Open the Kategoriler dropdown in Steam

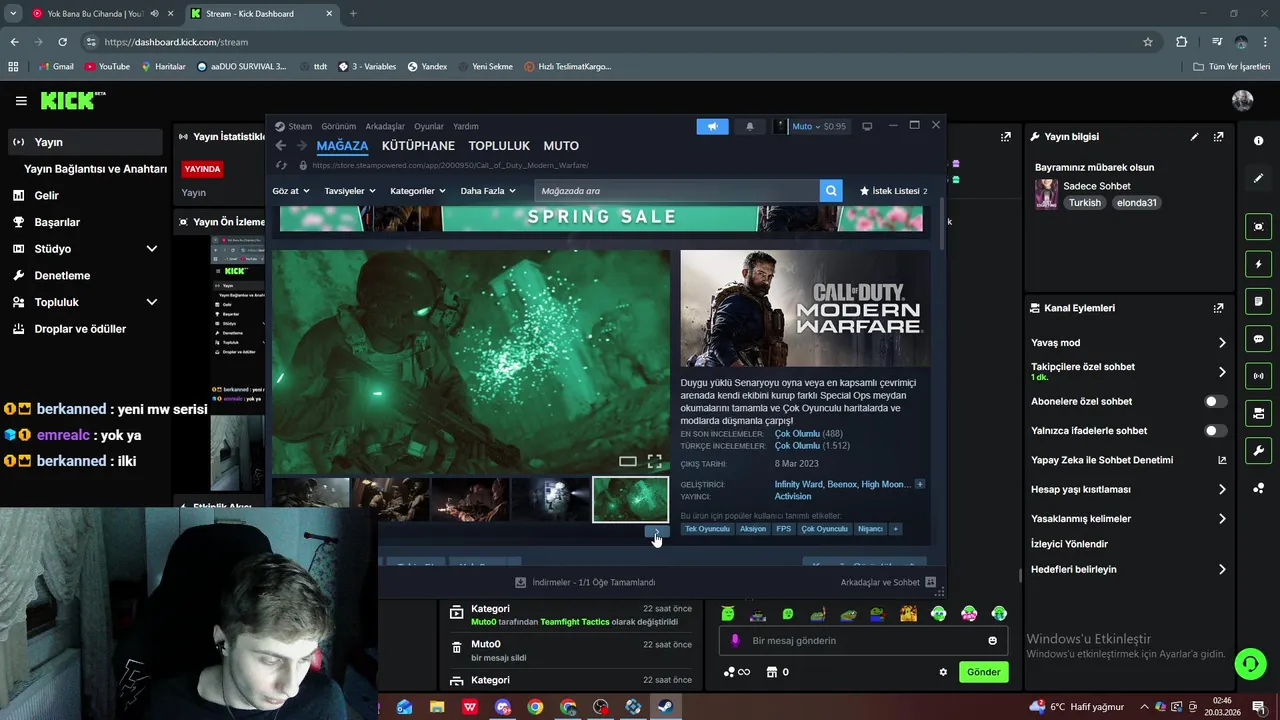417,191
